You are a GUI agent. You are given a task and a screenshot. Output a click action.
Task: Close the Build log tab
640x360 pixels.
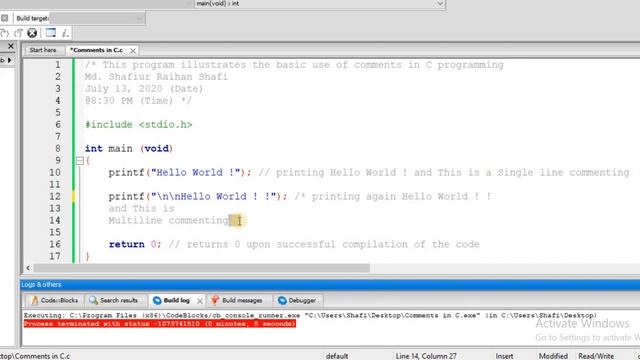tap(200, 301)
